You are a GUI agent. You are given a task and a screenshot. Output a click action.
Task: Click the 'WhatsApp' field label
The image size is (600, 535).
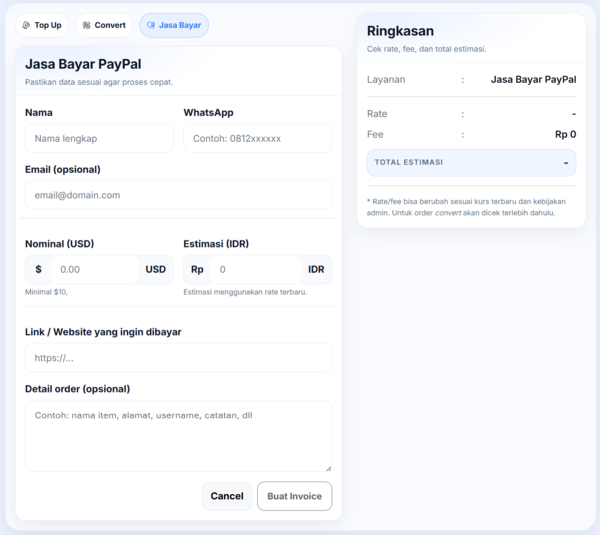coord(209,113)
